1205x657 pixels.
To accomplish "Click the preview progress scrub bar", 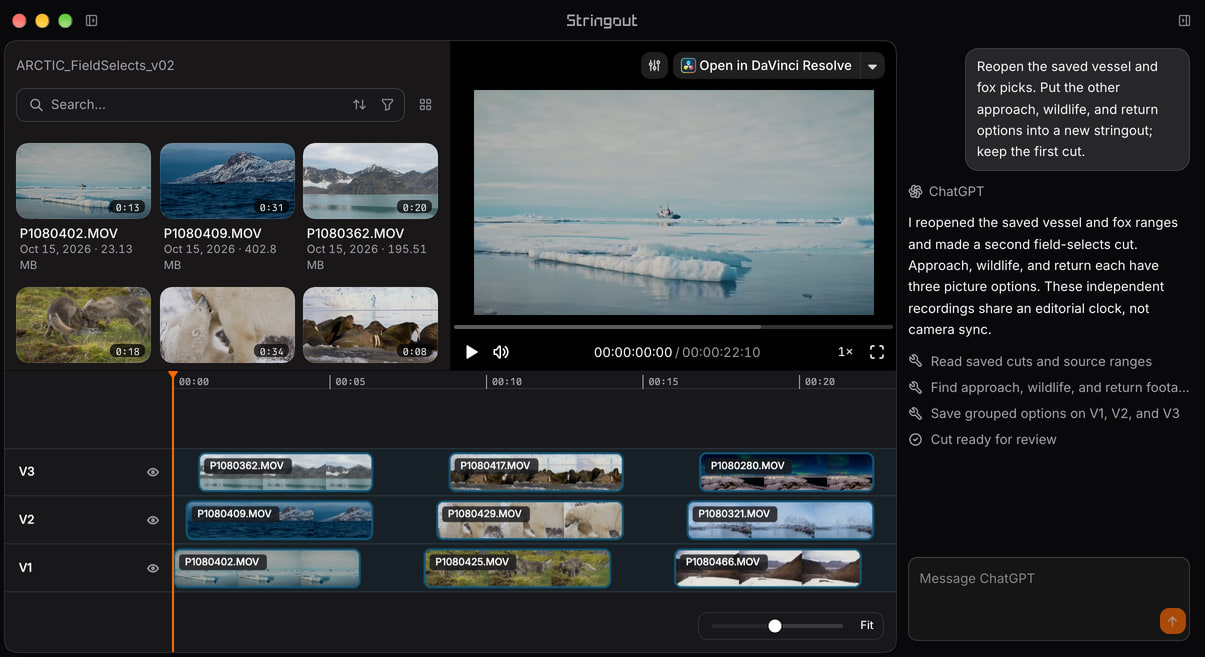I will [673, 326].
